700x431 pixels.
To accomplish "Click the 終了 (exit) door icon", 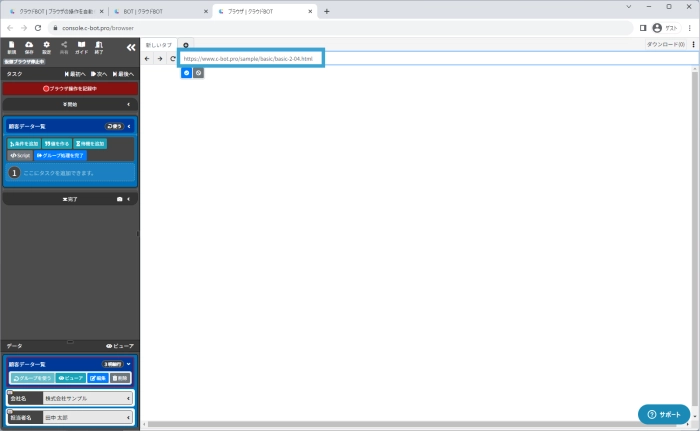I will pyautogui.click(x=98, y=47).
